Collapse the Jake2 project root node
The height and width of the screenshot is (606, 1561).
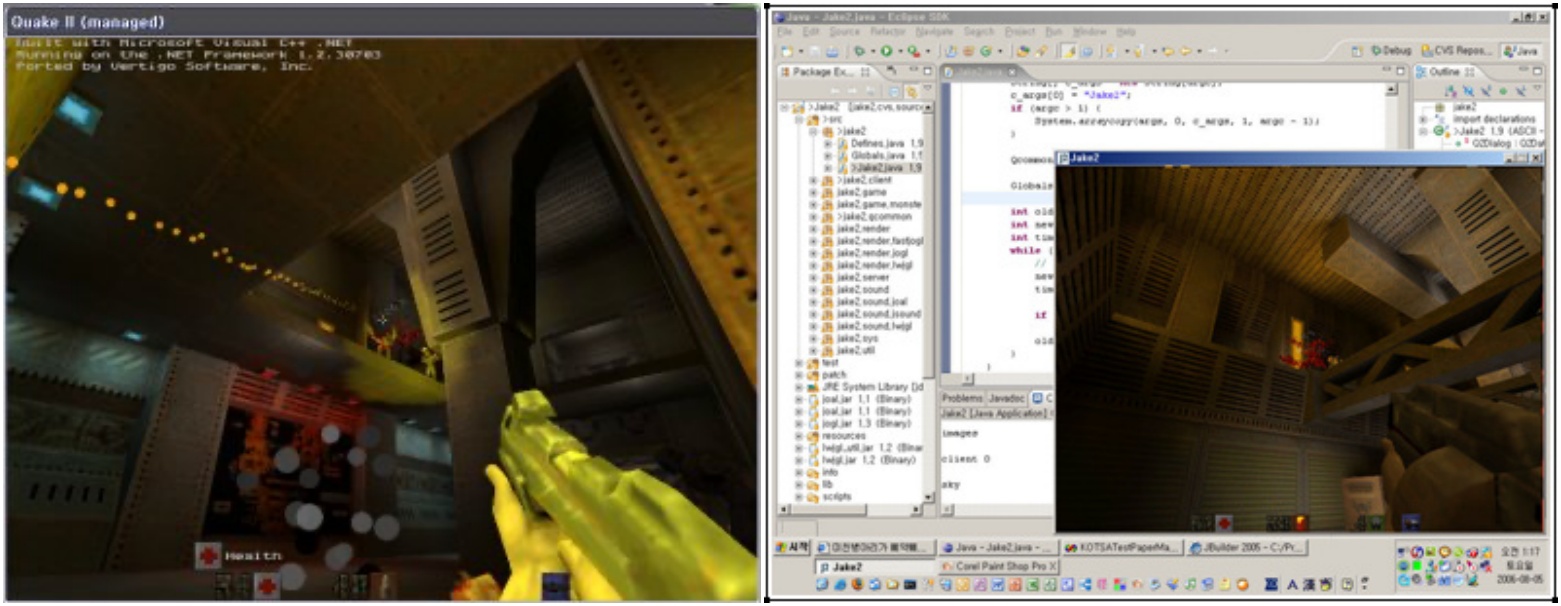(x=785, y=107)
